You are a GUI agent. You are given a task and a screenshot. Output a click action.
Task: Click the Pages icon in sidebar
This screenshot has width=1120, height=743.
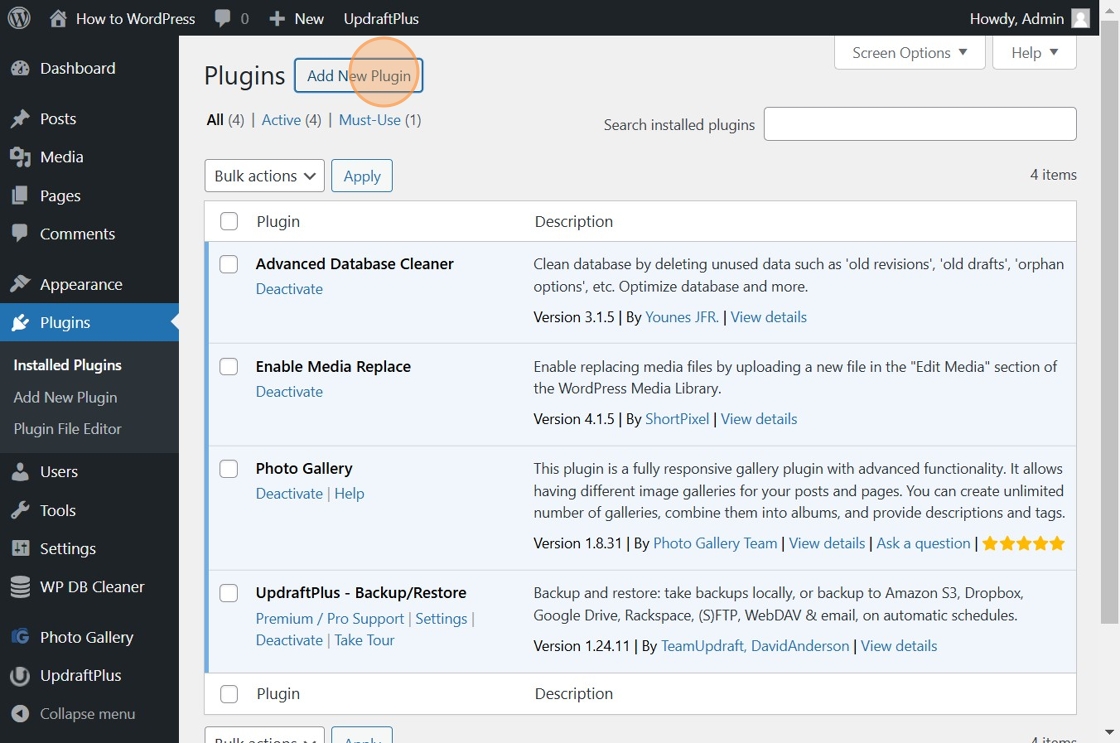click(x=20, y=195)
